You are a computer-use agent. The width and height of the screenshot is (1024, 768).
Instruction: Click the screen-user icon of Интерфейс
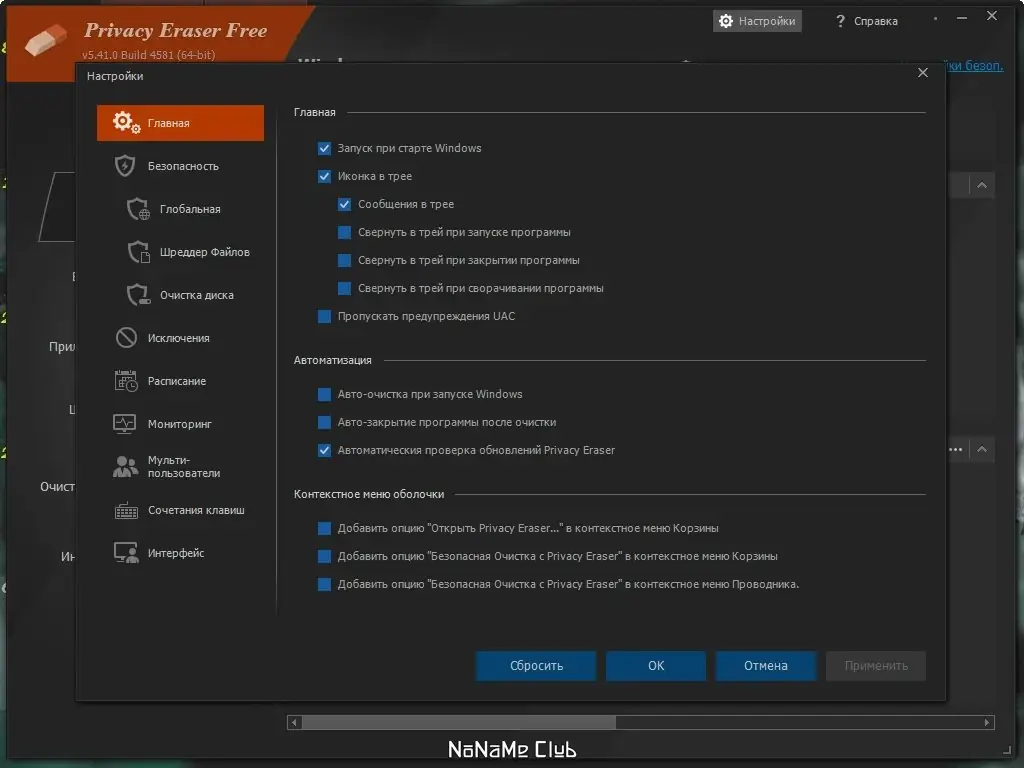[x=126, y=553]
